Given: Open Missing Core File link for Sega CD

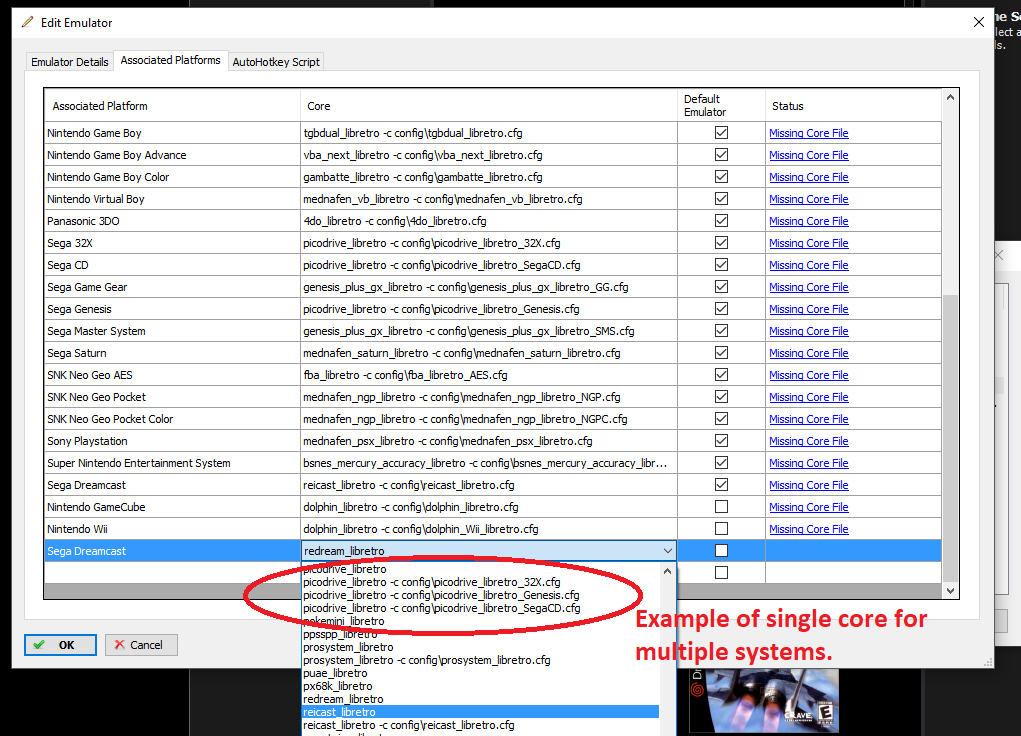Looking at the screenshot, I should point(809,265).
